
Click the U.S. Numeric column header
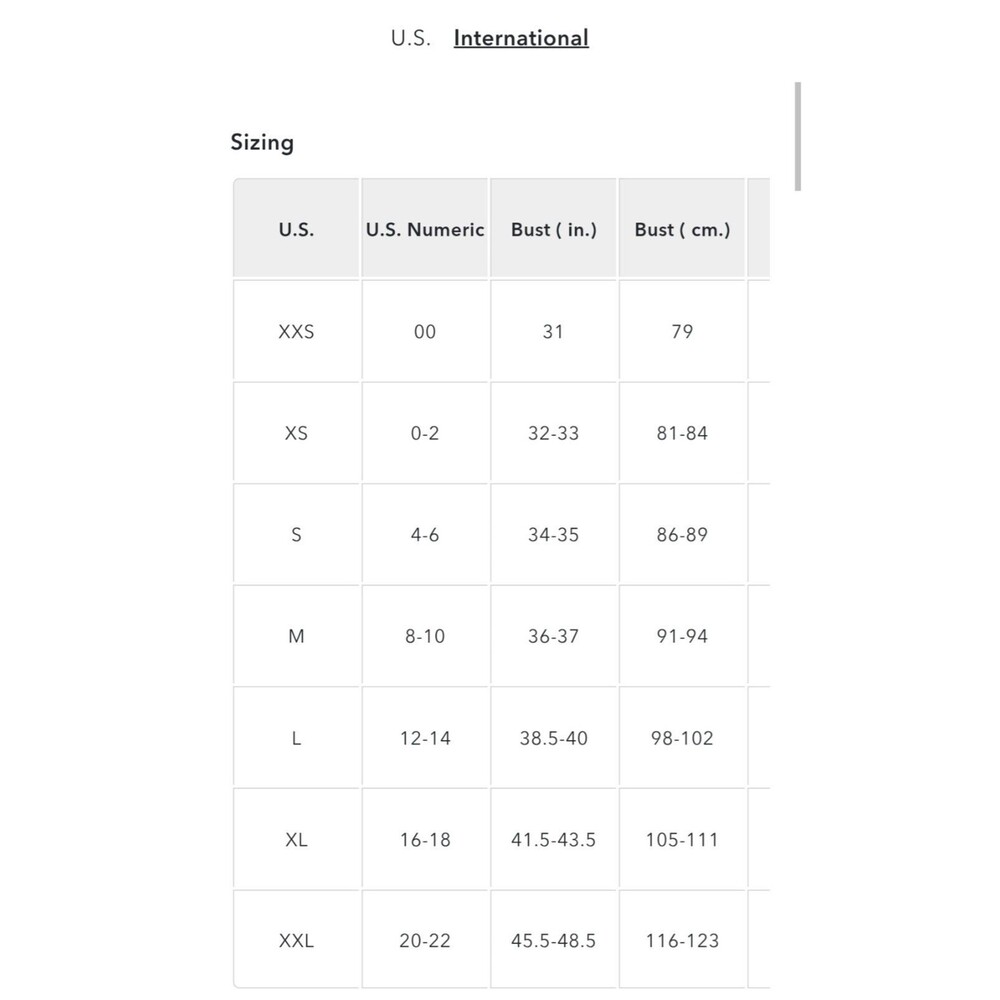pos(425,228)
